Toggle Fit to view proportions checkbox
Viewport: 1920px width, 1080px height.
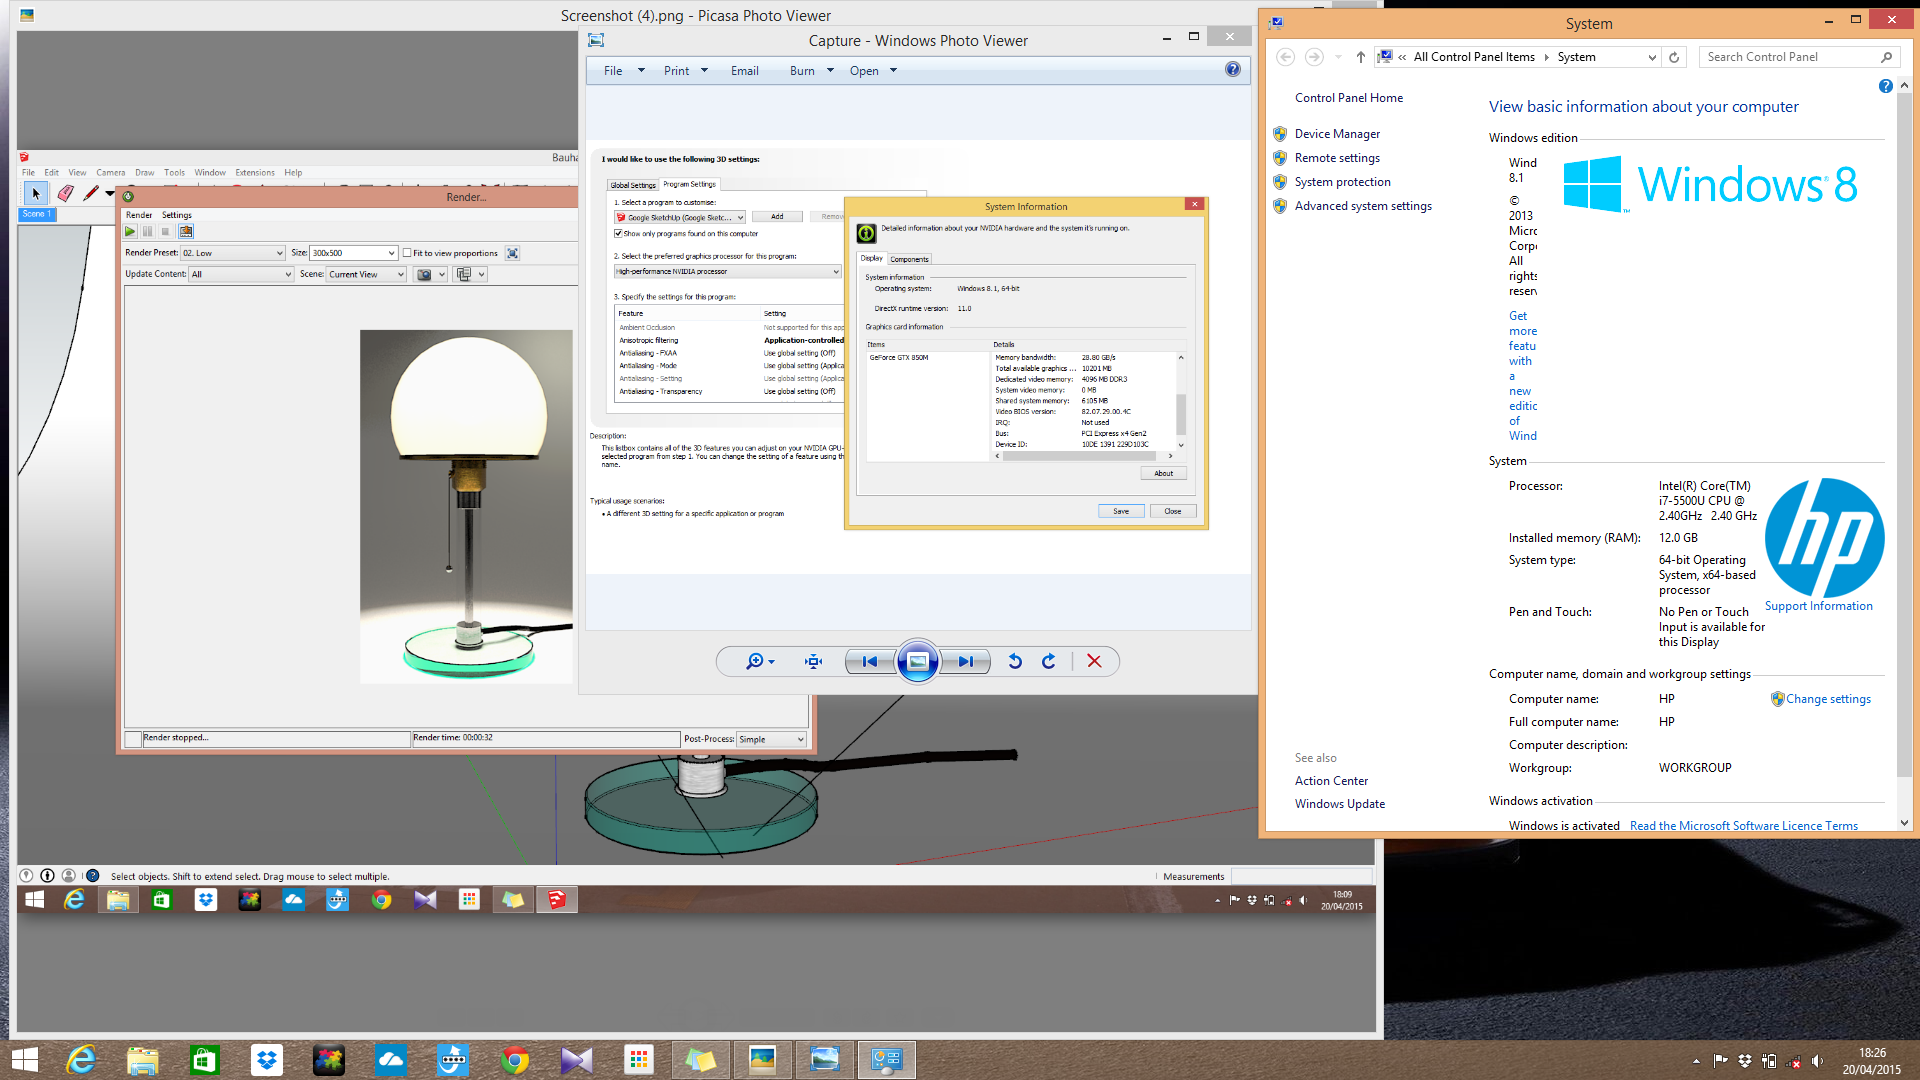coord(407,253)
